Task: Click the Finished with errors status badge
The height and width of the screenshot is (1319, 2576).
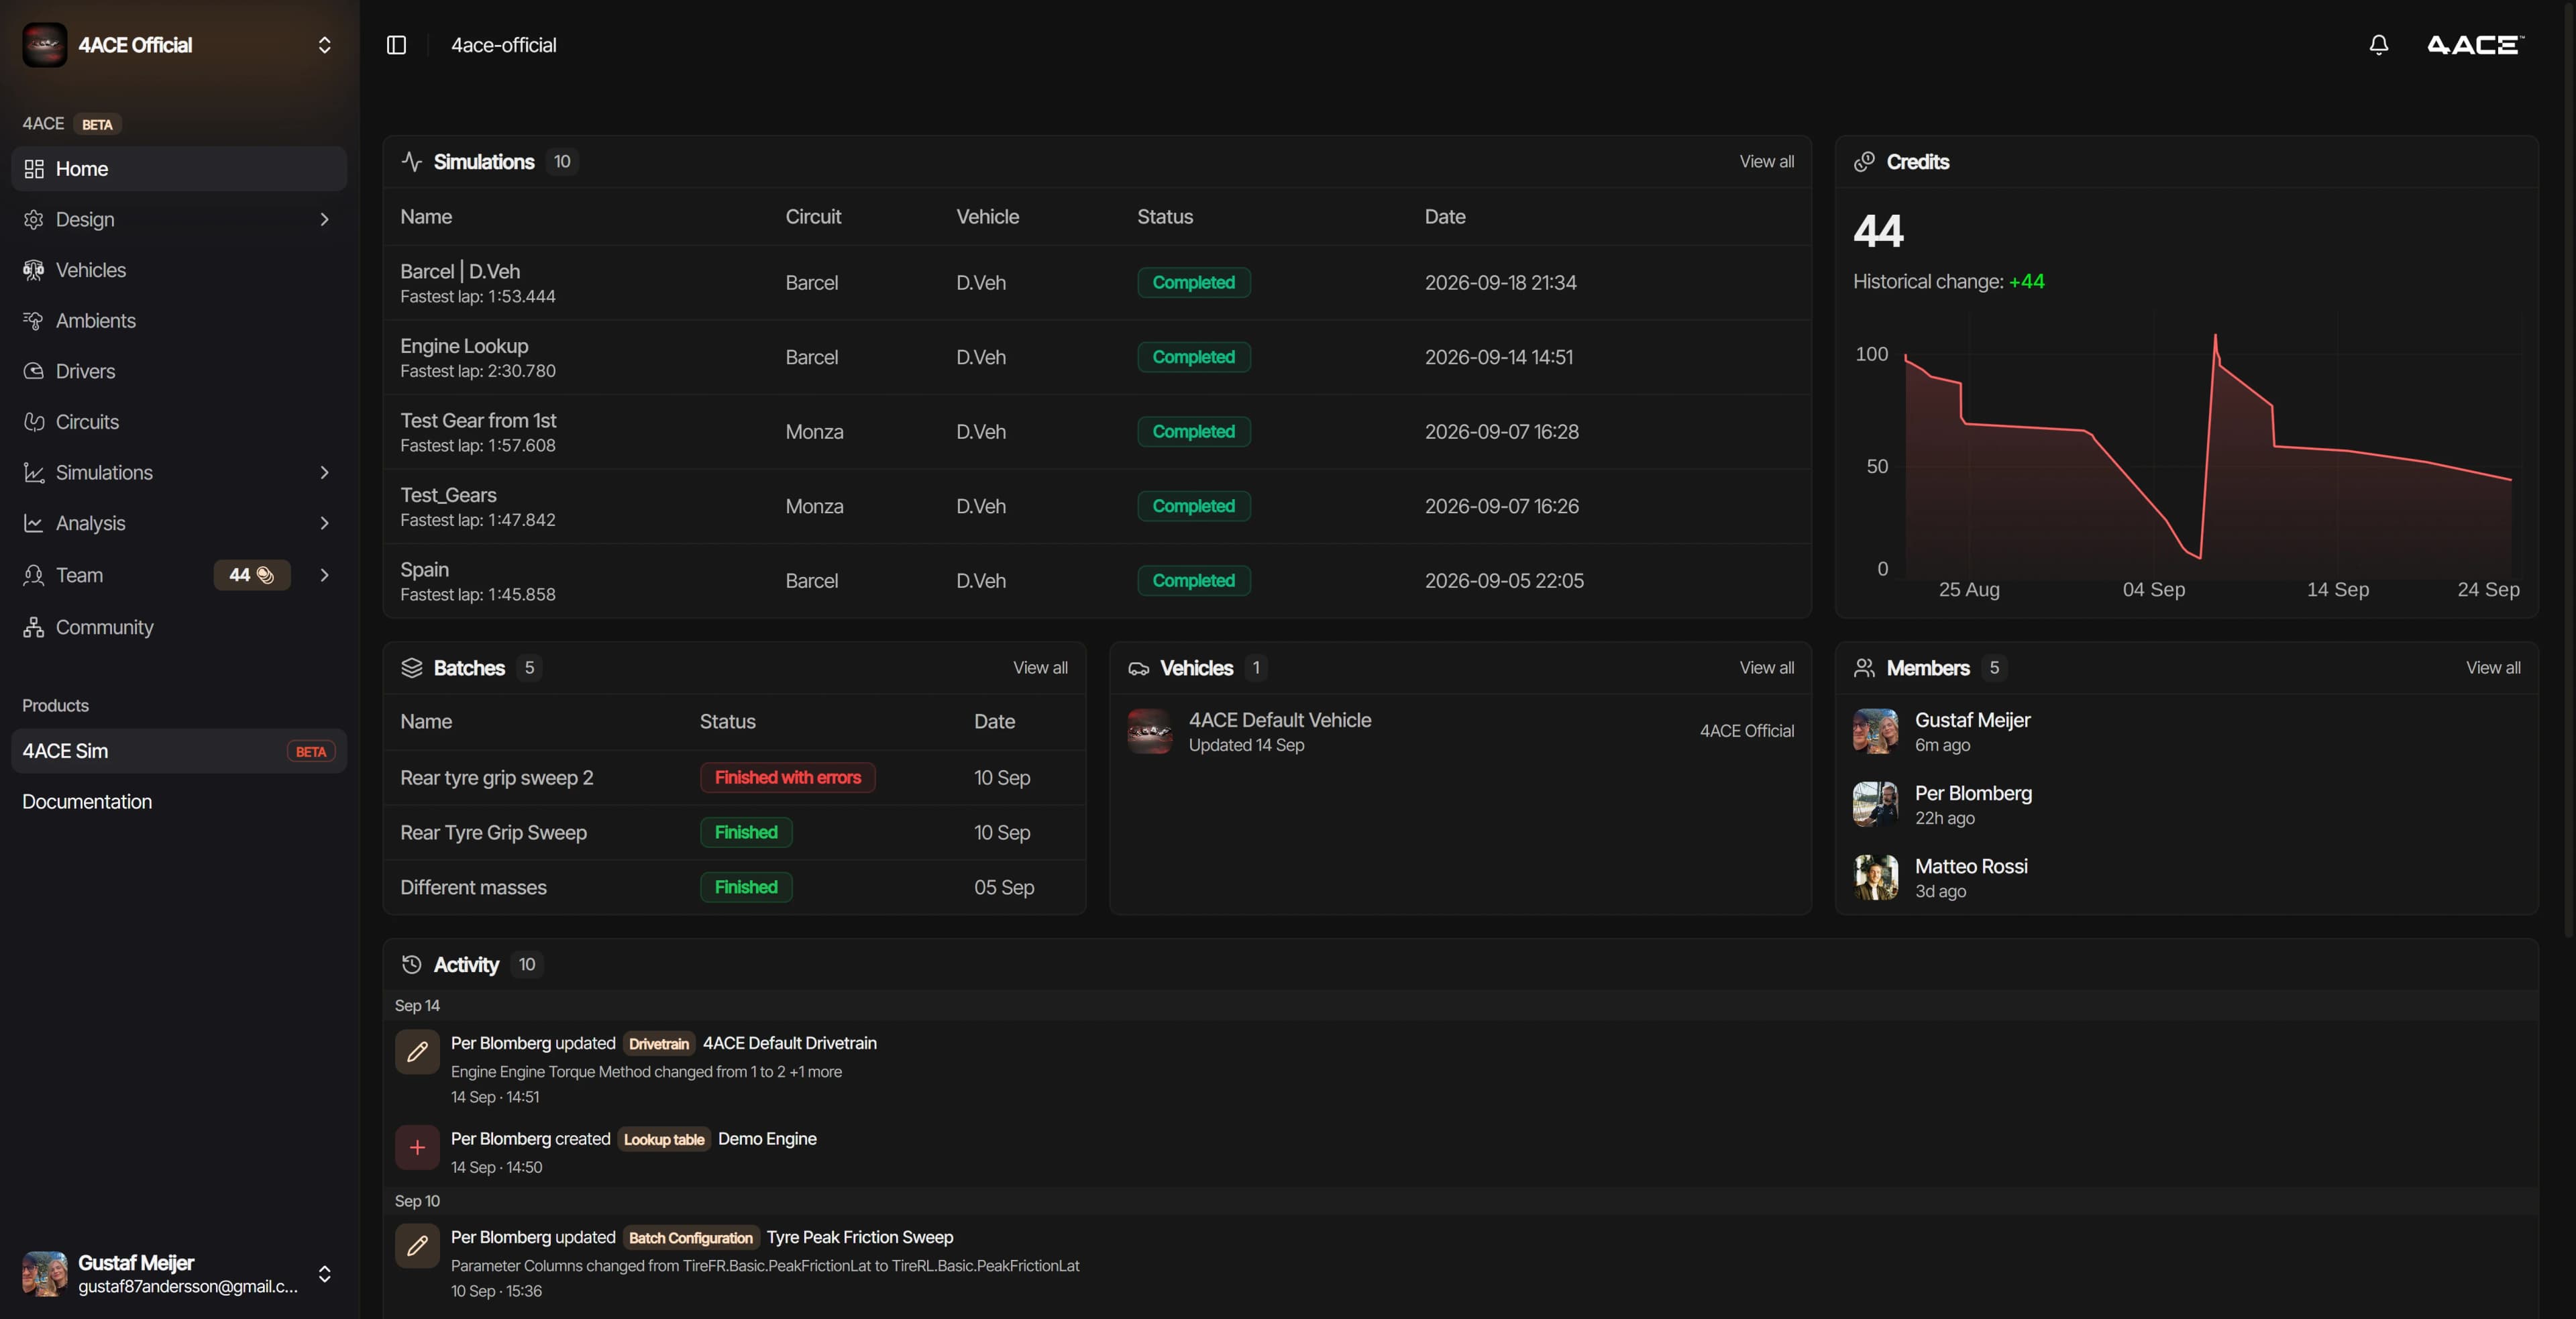Action: click(x=787, y=778)
